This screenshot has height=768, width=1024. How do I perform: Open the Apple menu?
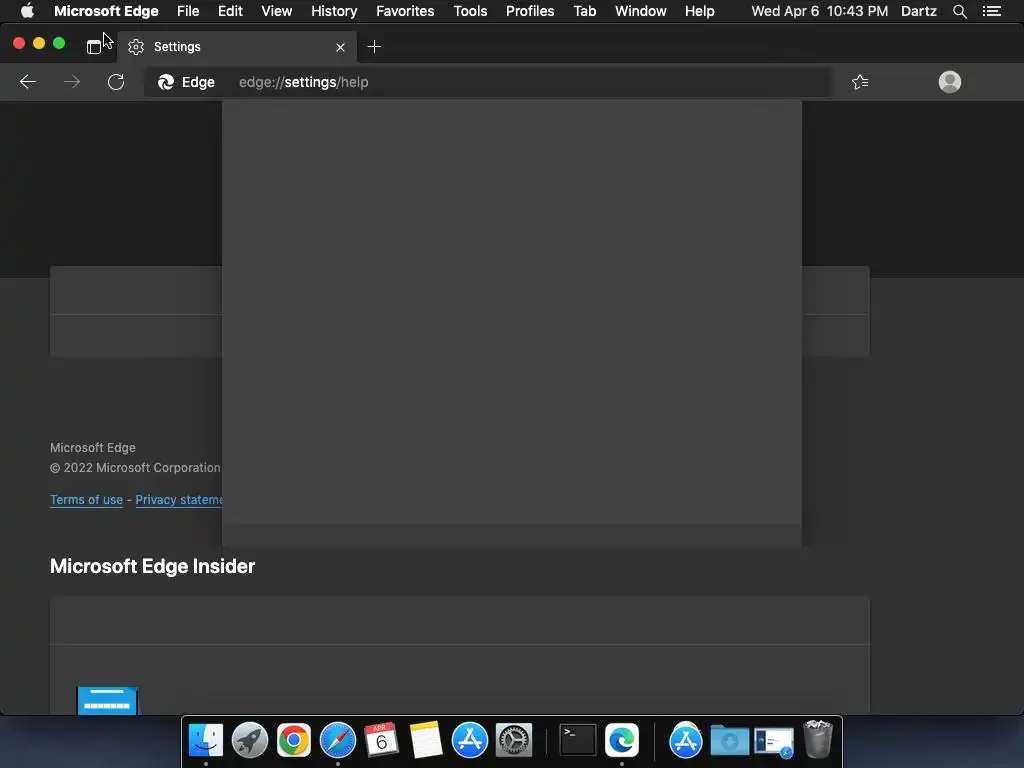coord(27,11)
